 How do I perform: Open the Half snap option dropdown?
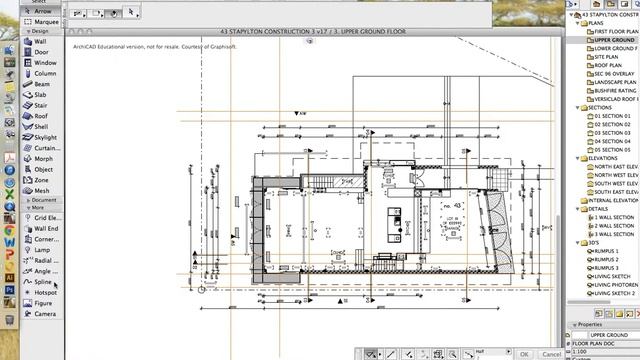click(509, 351)
